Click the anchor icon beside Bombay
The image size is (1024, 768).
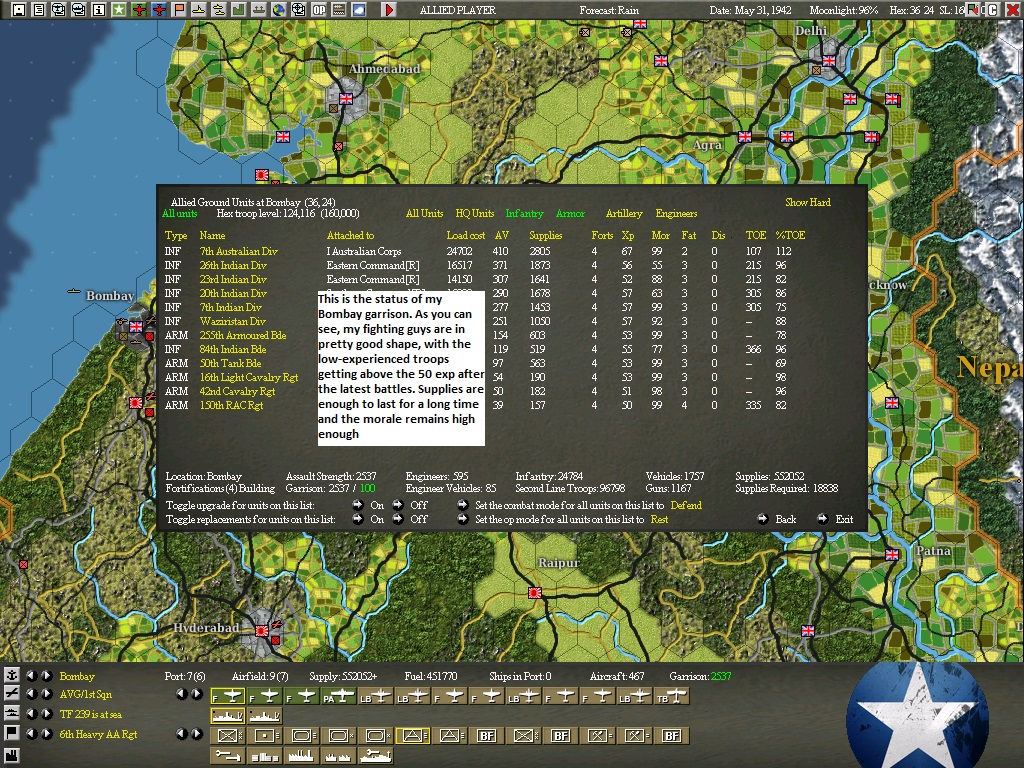point(12,675)
